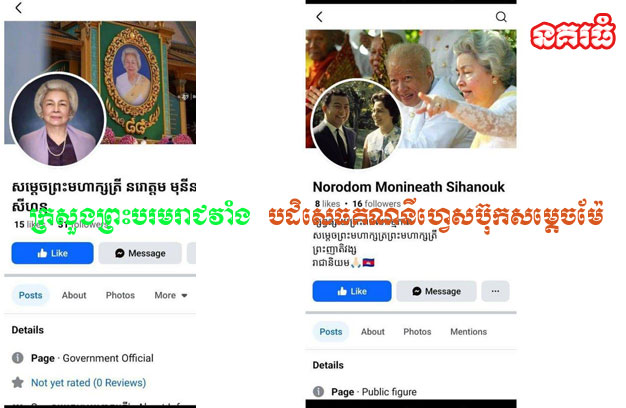Switch to About tab on left page
This screenshot has height=408, width=626.
(x=74, y=295)
